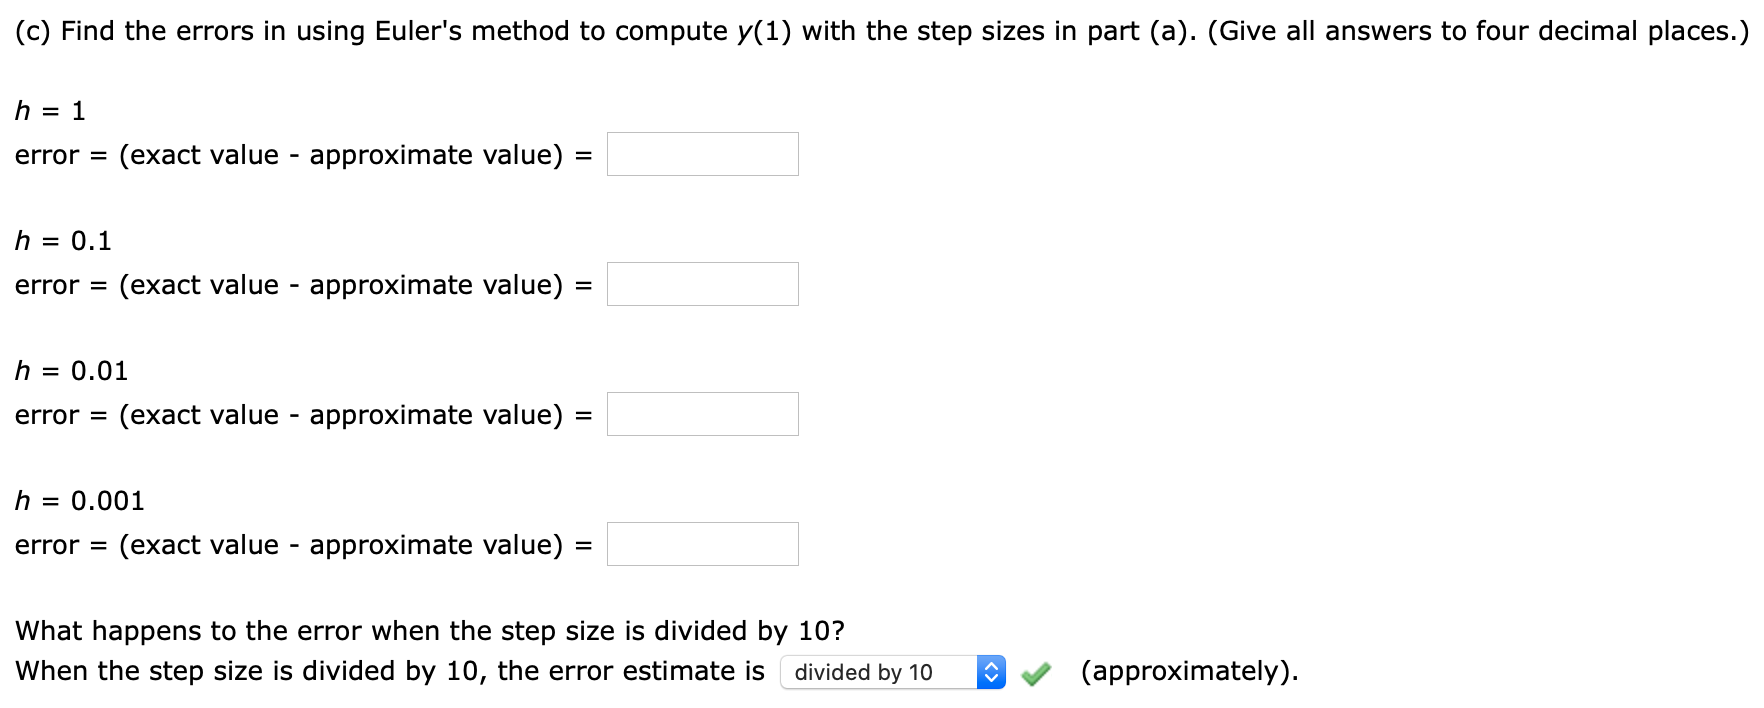Click the 'h = 0.01' label text
This screenshot has width=1764, height=708.
point(70,370)
